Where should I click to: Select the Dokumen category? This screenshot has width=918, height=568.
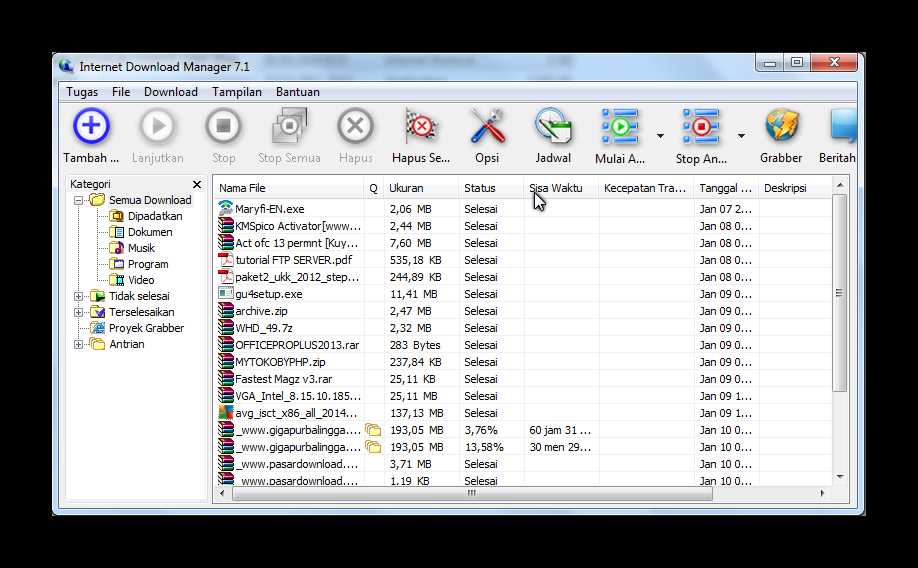coord(150,232)
